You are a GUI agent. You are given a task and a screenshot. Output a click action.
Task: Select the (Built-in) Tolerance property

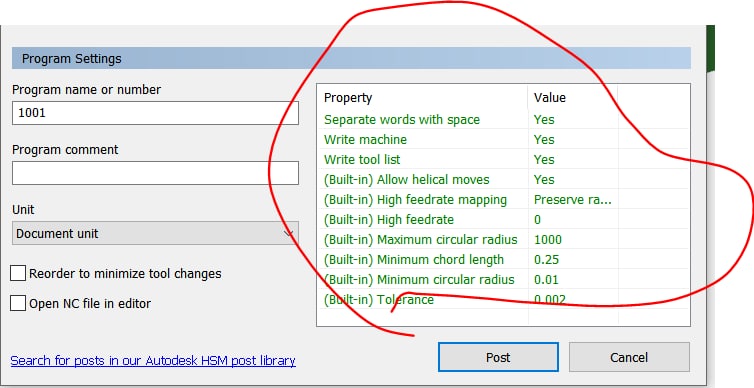[379, 300]
